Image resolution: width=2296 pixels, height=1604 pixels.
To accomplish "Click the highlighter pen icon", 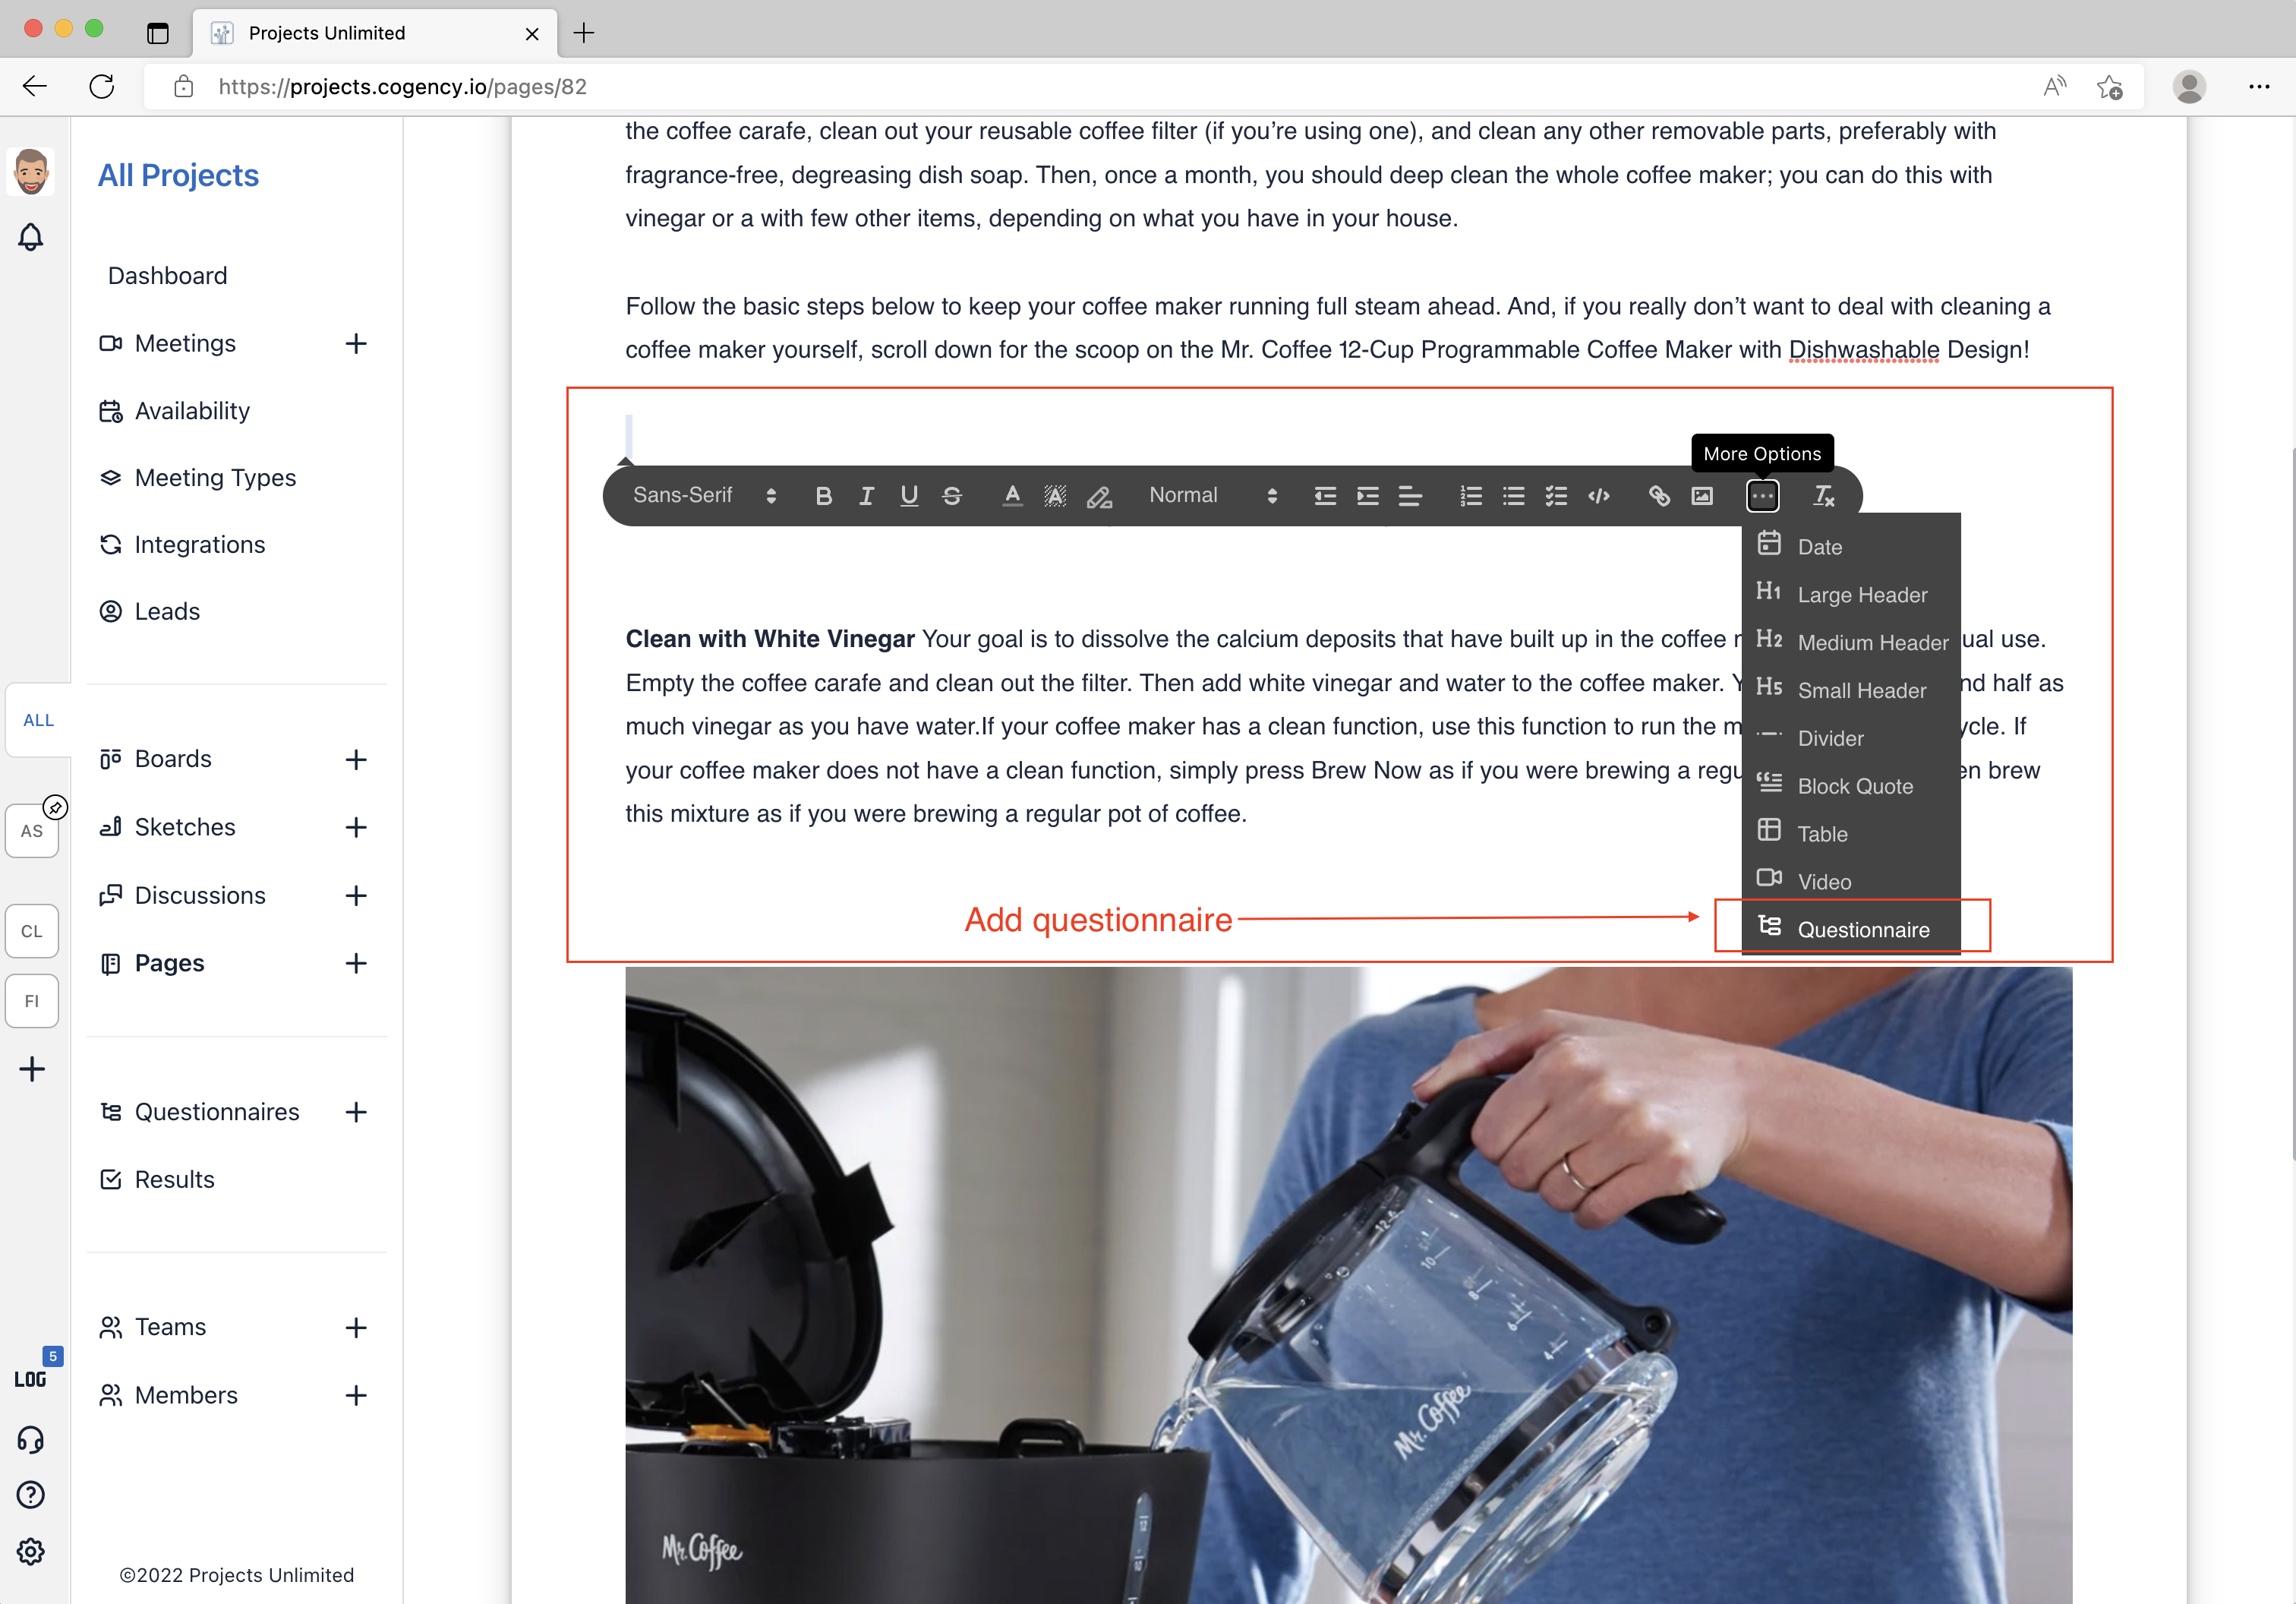I will [1099, 496].
